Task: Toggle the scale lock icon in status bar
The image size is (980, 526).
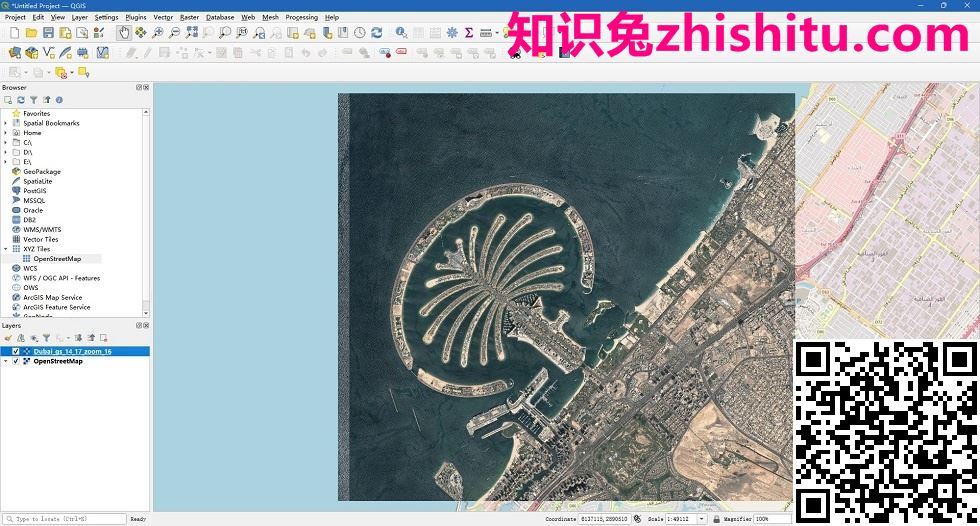Action: 716,519
